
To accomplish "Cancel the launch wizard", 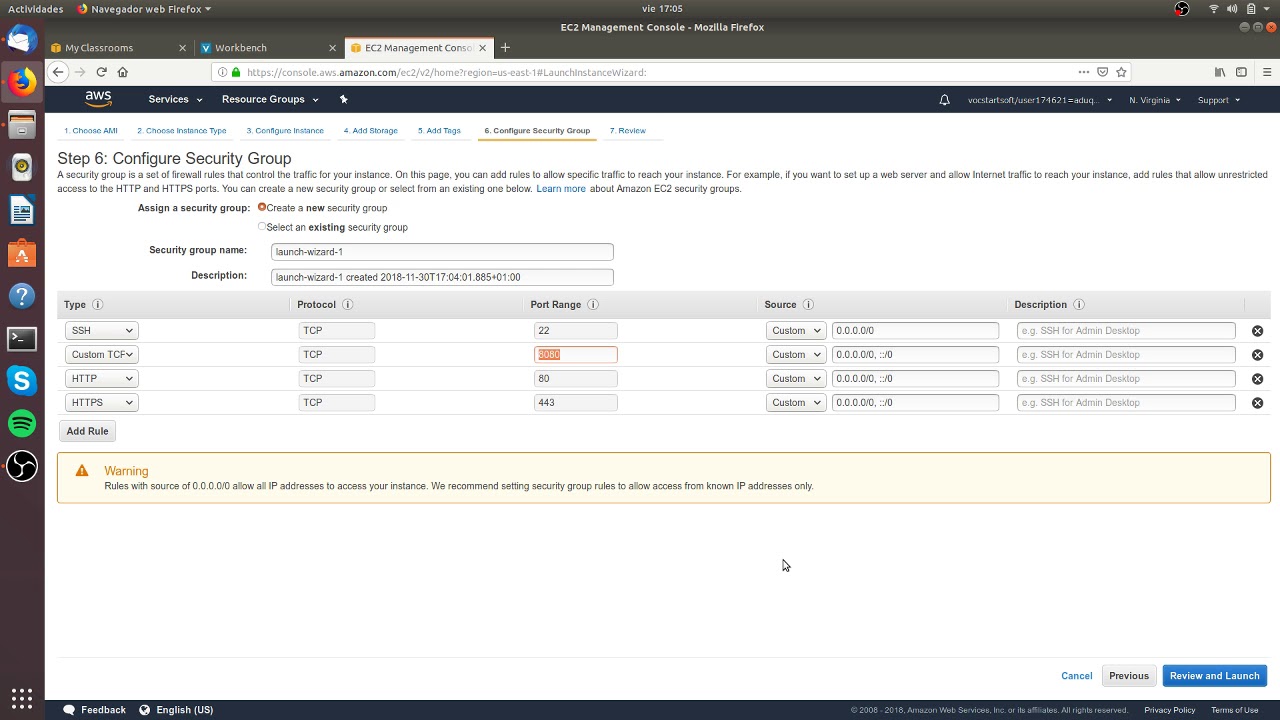I will [1077, 676].
